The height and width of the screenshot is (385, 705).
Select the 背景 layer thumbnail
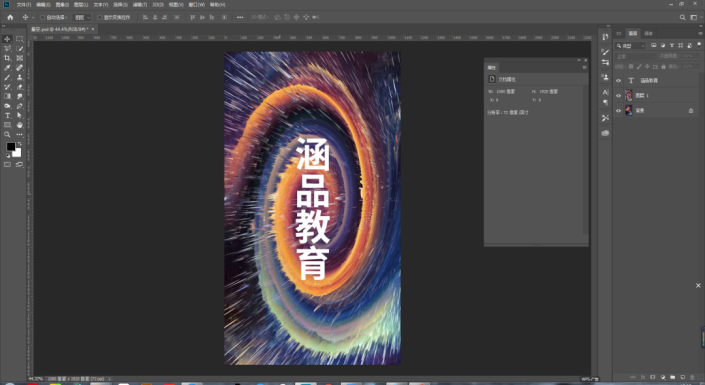click(629, 110)
